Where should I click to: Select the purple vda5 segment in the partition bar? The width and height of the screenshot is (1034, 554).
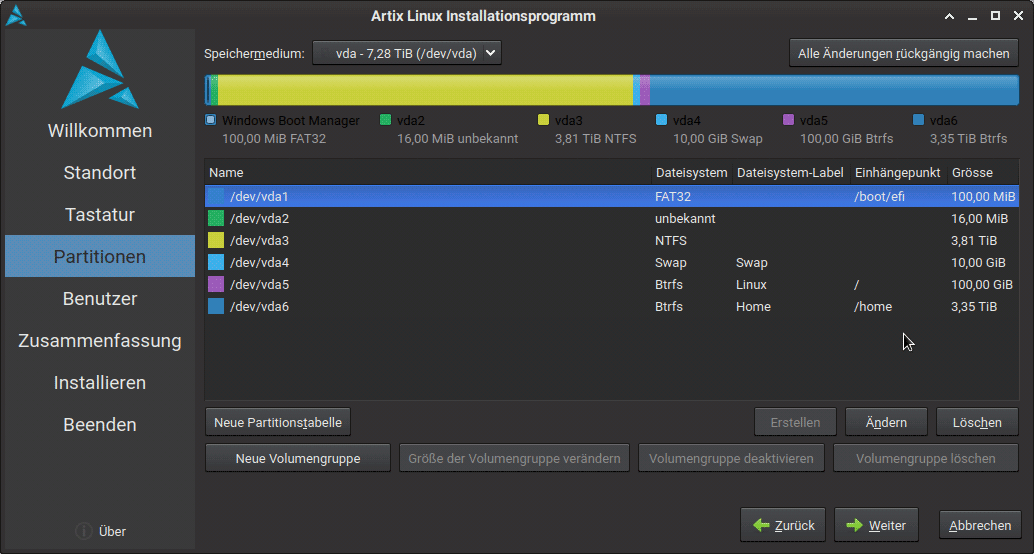[x=645, y=90]
